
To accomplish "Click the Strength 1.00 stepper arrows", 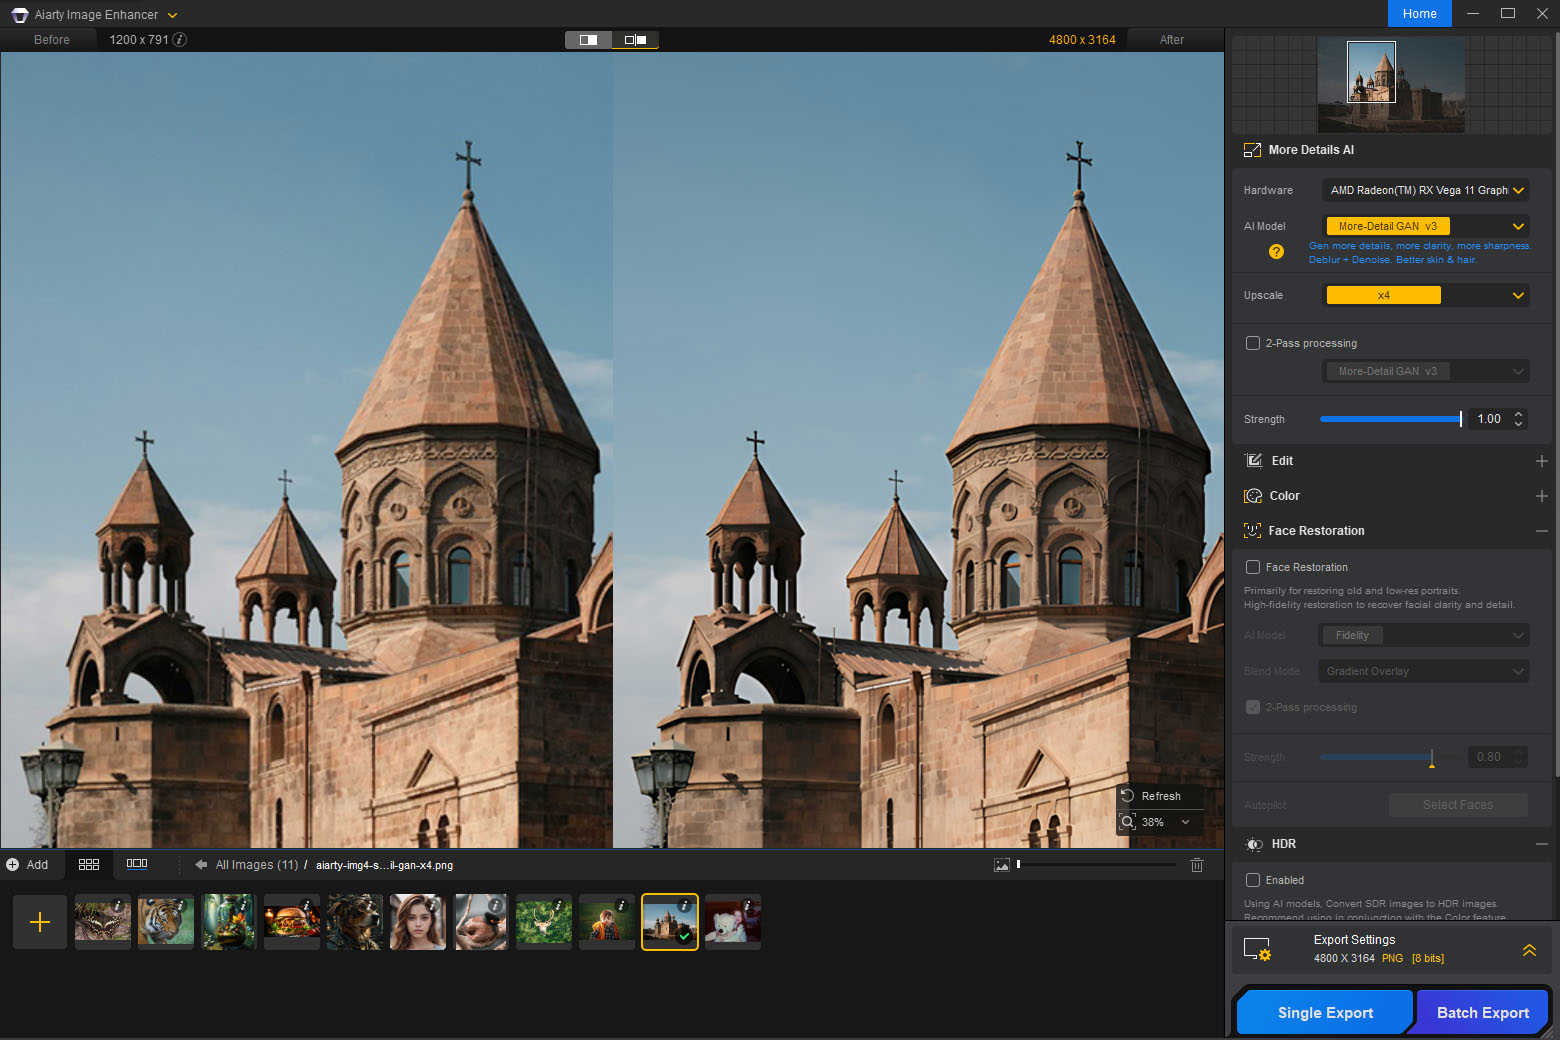I will click(1519, 419).
